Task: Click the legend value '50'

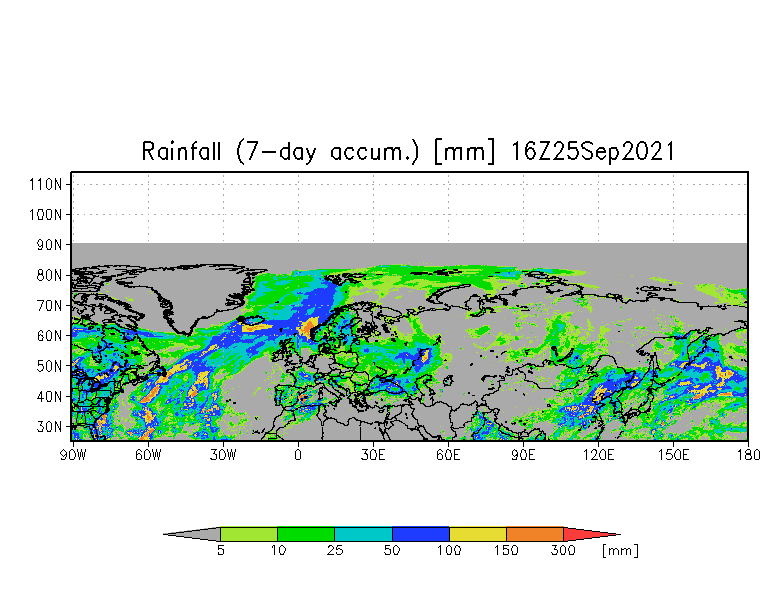Action: [392, 550]
